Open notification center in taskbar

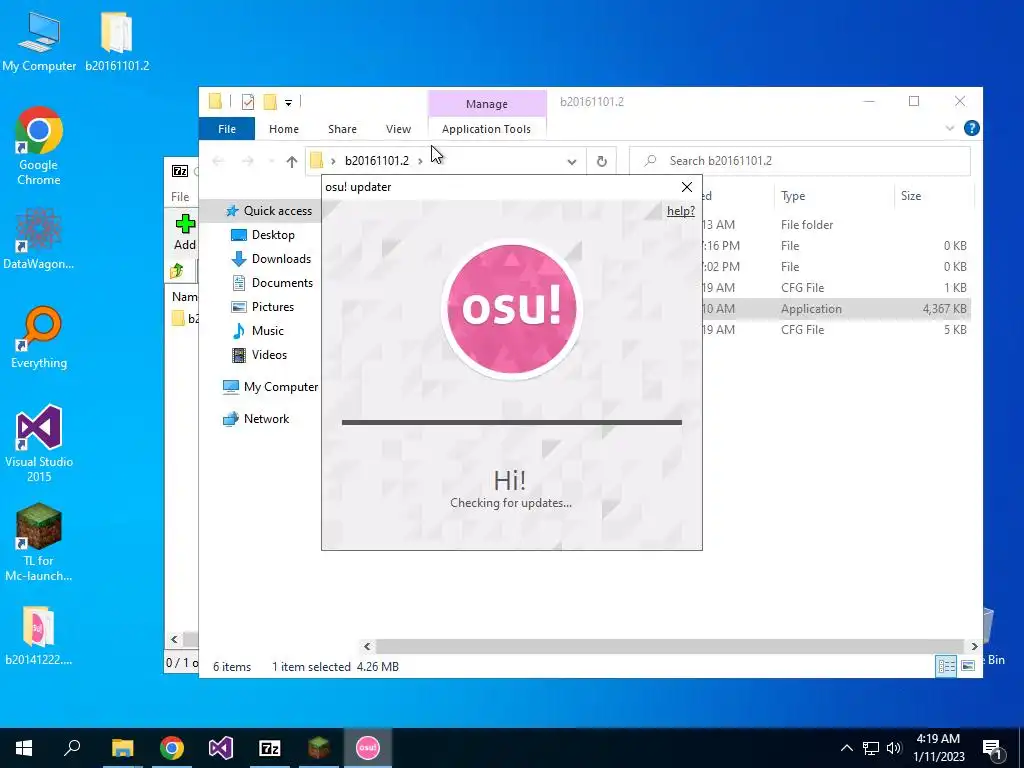coord(992,749)
